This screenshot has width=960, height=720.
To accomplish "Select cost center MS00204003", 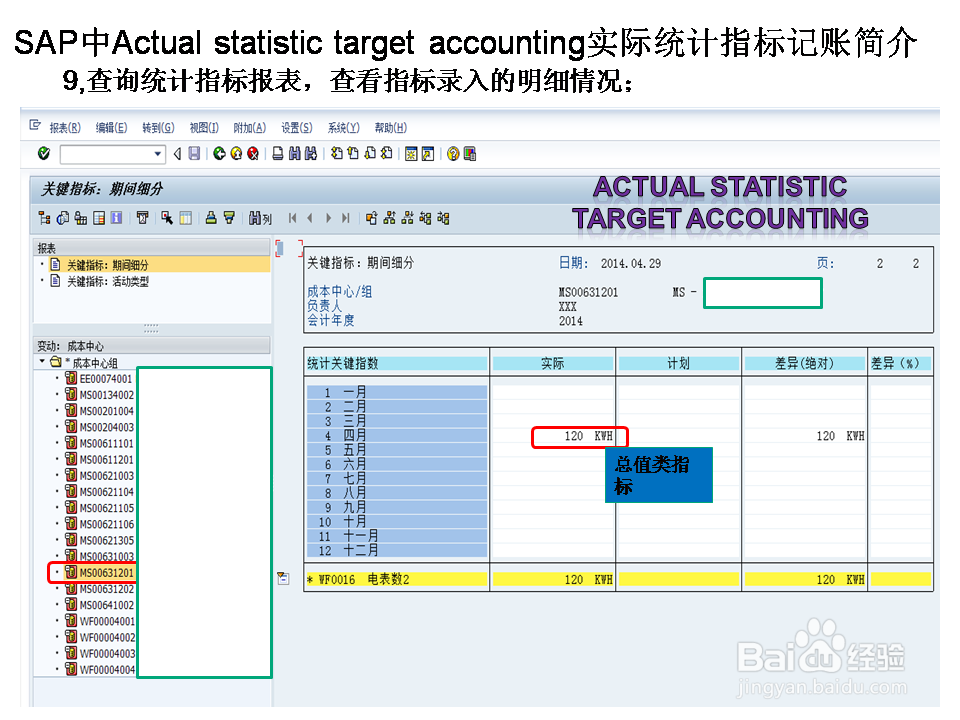I will click(107, 427).
